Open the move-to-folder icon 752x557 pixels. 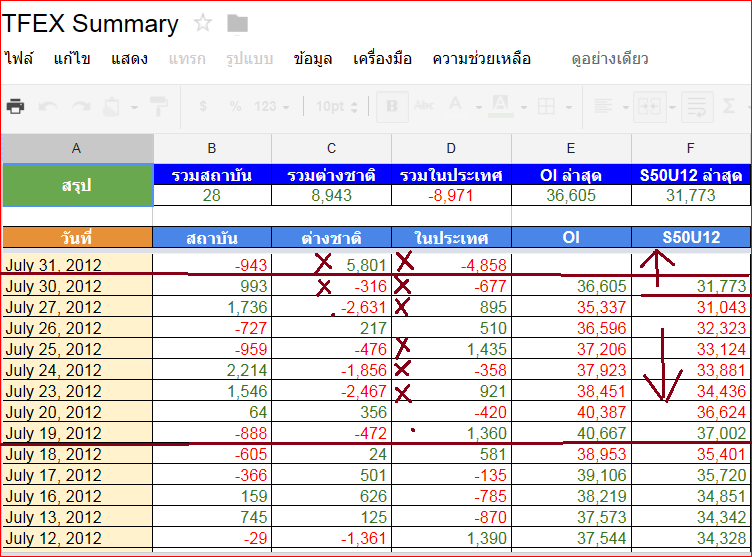click(237, 24)
